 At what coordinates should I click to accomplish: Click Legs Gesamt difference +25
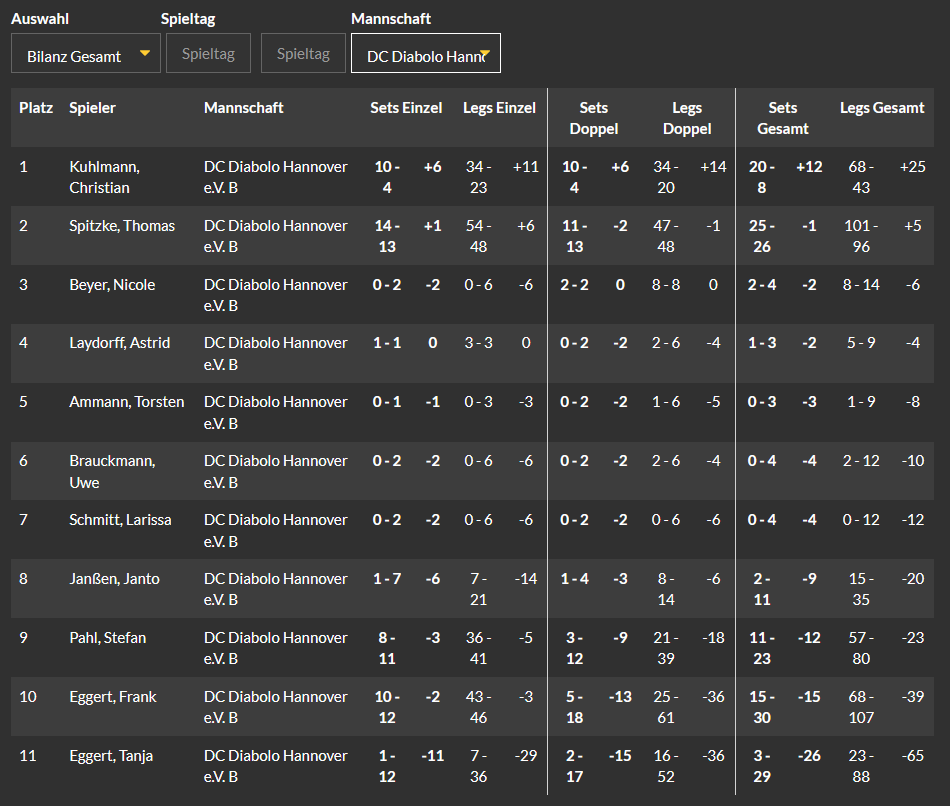pos(912,167)
